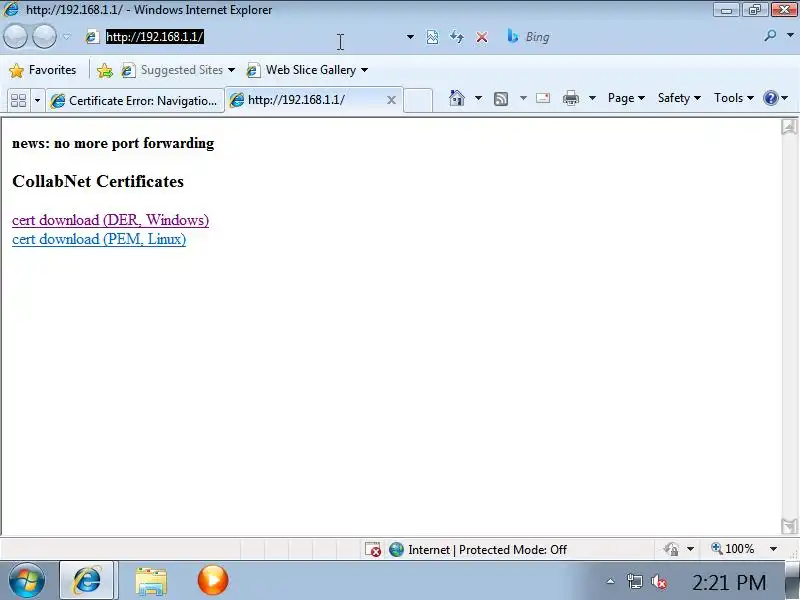Click the taskbar clock 2:21 PM

tap(729, 582)
